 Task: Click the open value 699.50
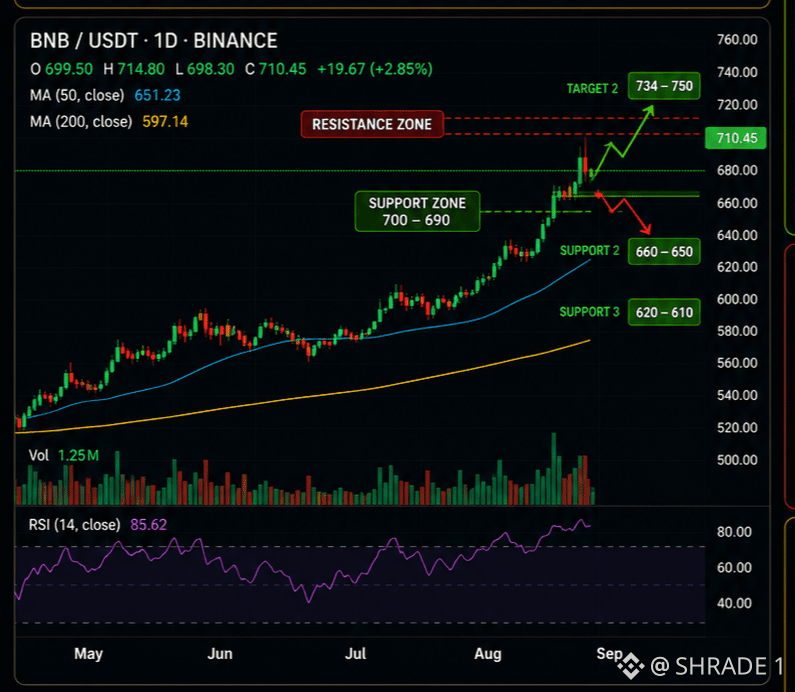pos(69,69)
